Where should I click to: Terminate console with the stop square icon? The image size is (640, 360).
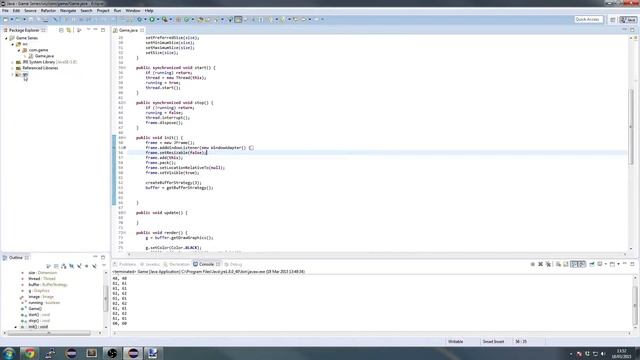click(x=533, y=264)
